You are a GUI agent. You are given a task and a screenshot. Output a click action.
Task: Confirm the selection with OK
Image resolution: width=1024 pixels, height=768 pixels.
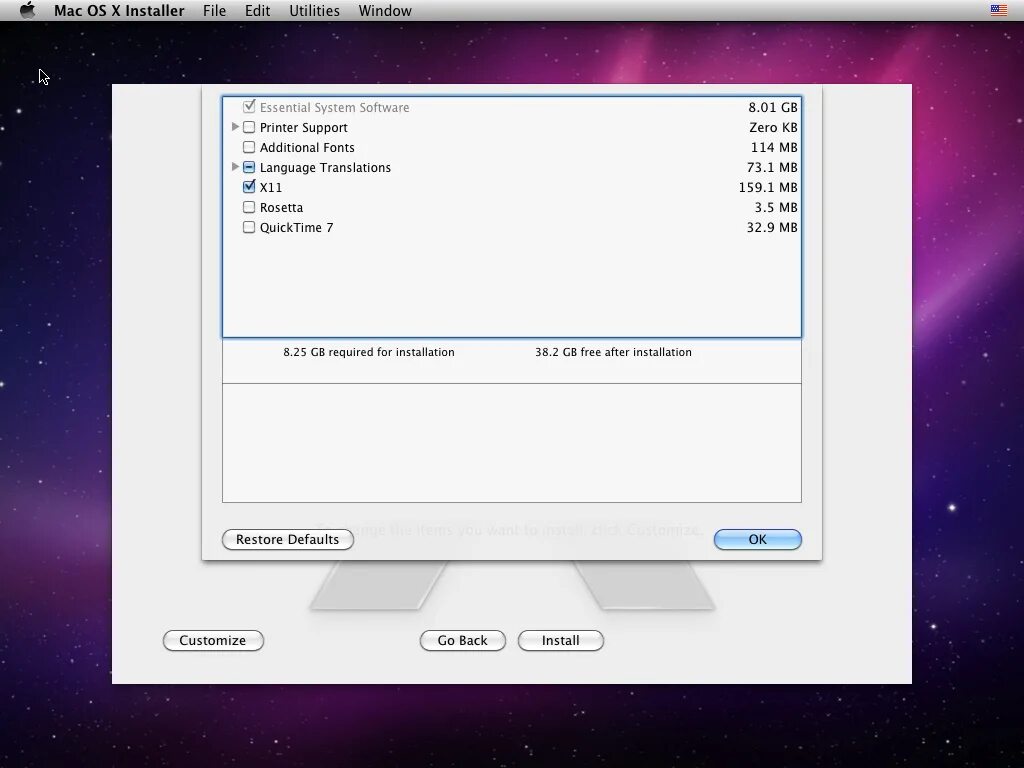pyautogui.click(x=758, y=539)
